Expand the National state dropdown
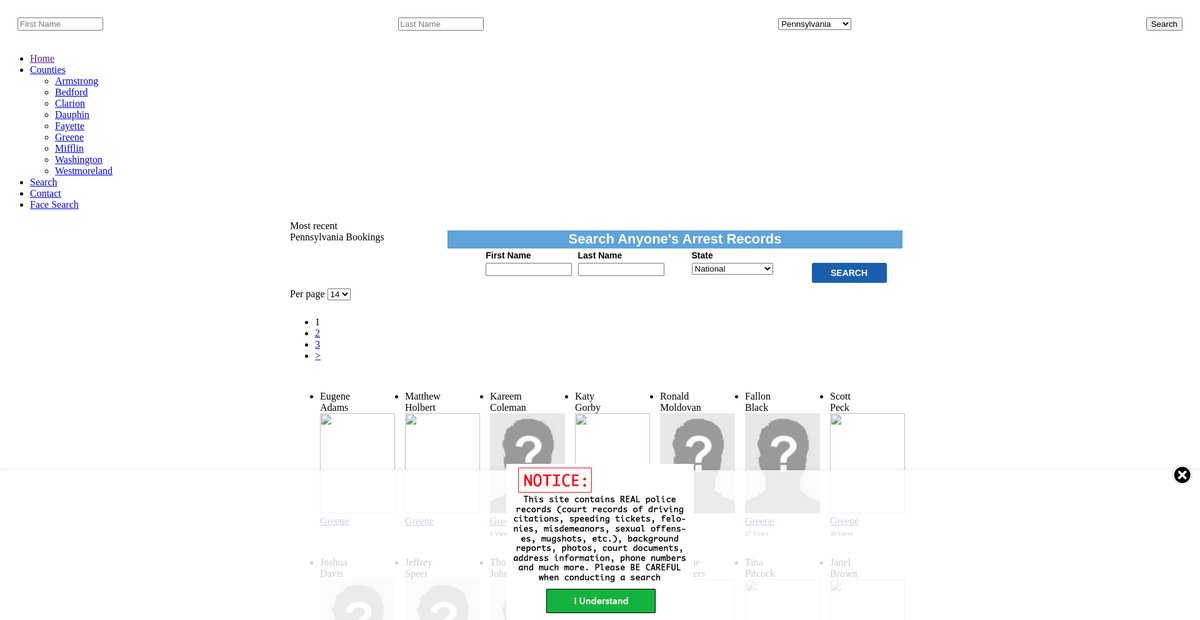This screenshot has height=620, width=1200. click(x=732, y=269)
